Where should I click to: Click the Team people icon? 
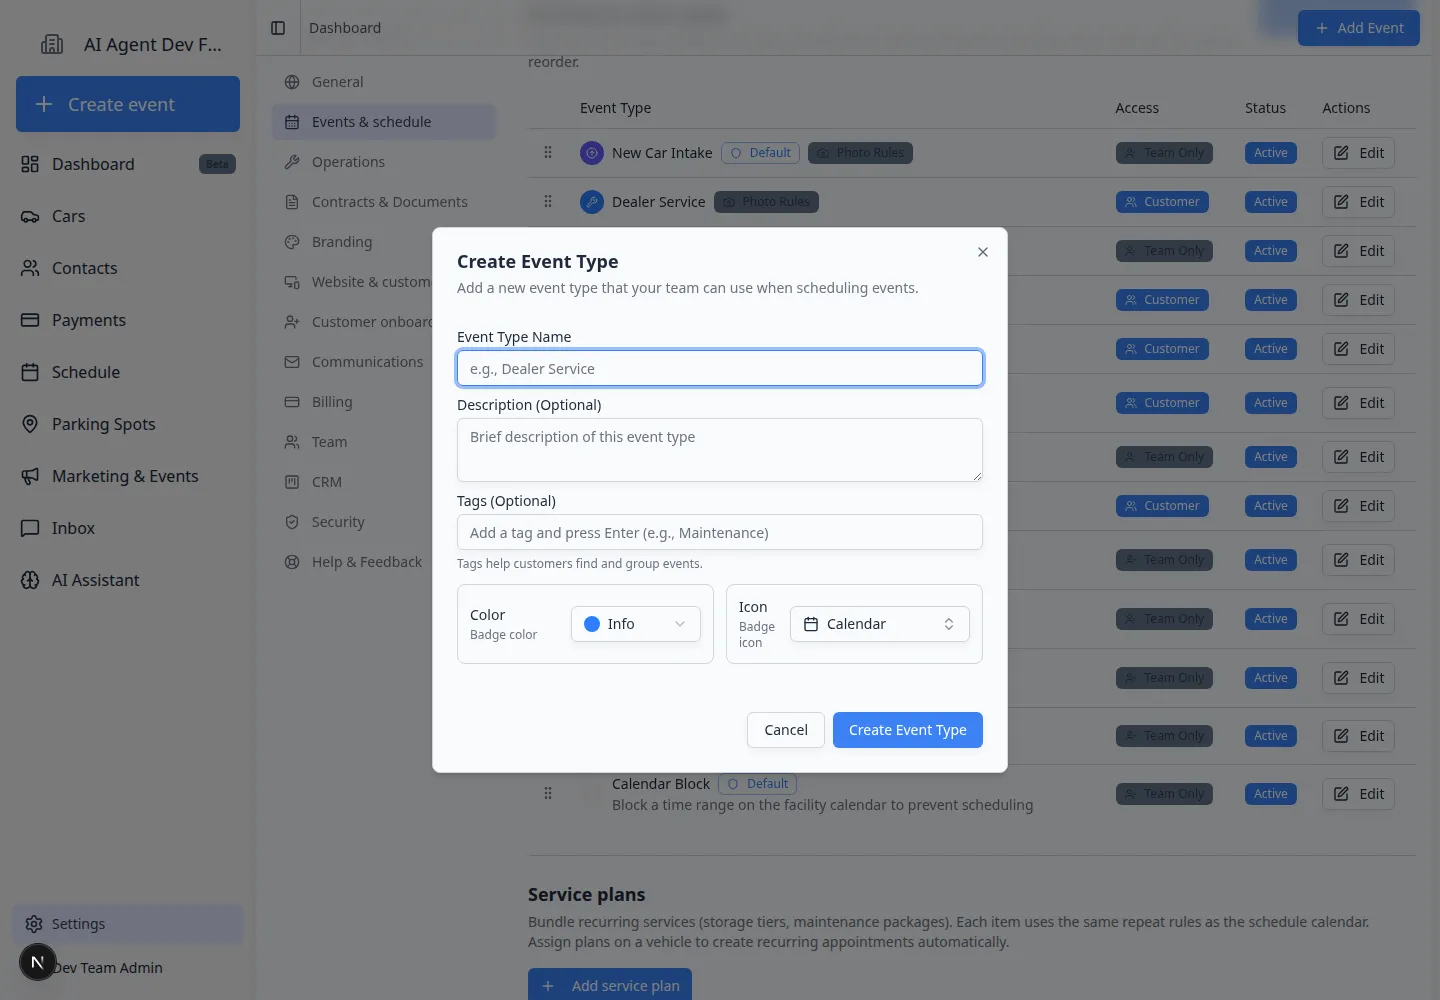coord(292,442)
